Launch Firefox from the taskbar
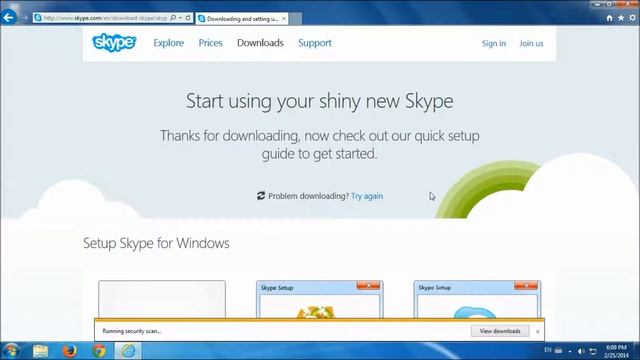640x360 pixels. click(70, 351)
